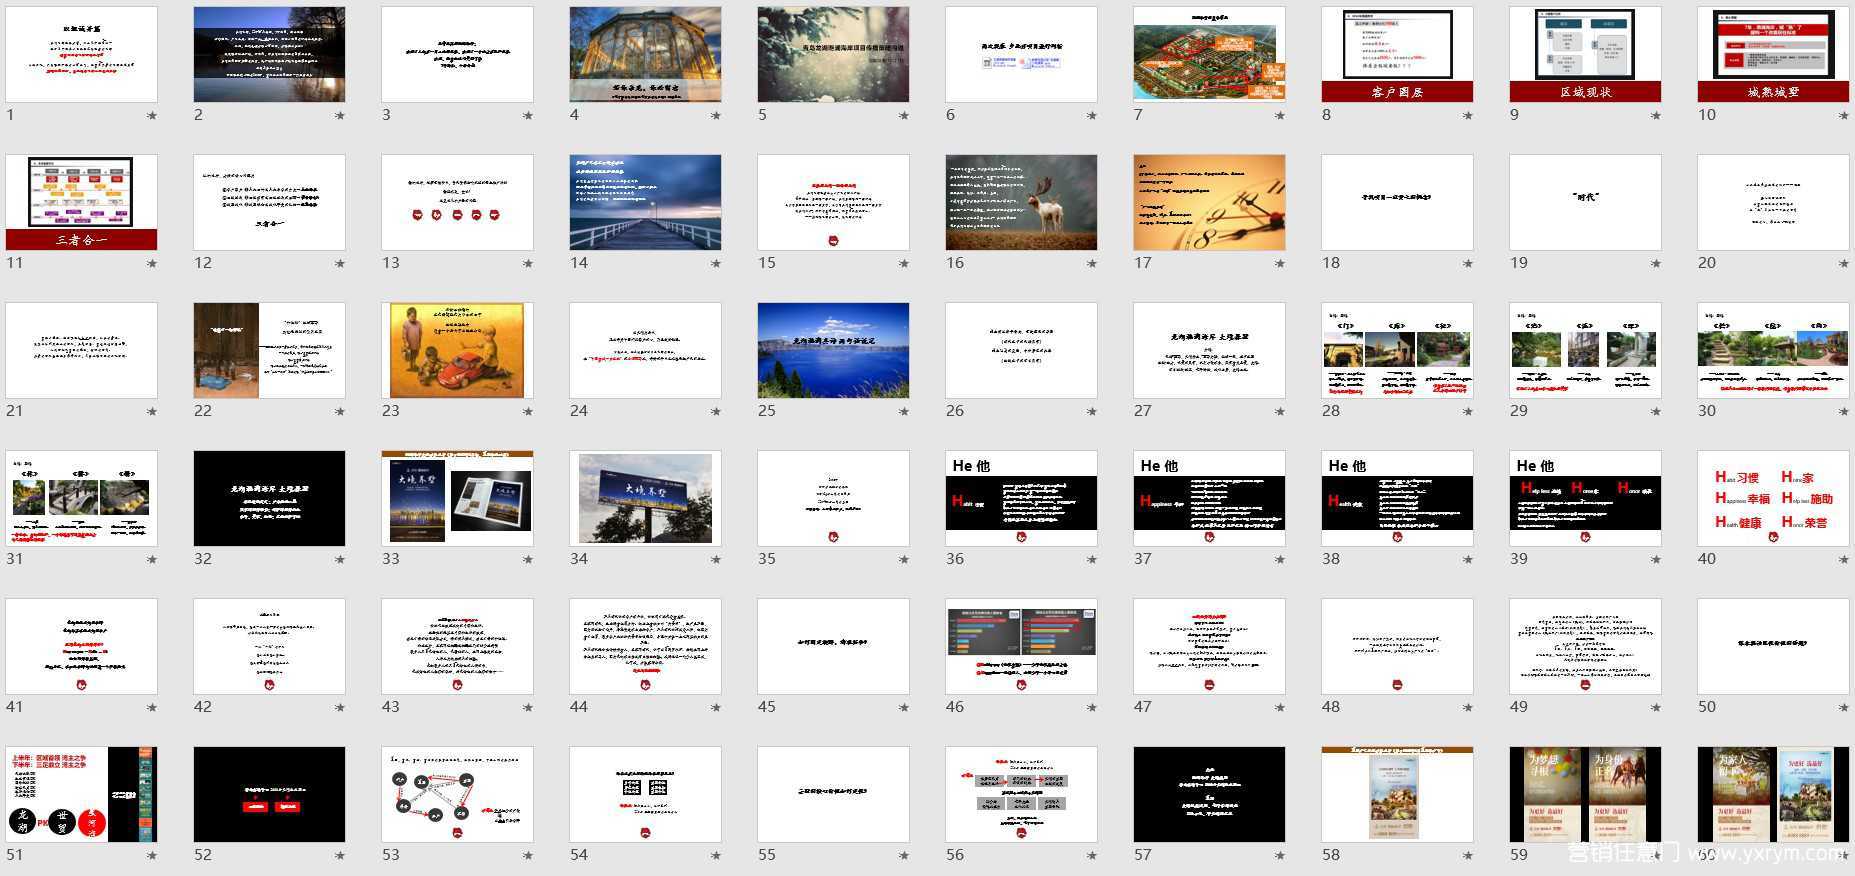Click the transition star under slide 27
Viewport: 1855px width, 876px height.
[x=1280, y=412]
